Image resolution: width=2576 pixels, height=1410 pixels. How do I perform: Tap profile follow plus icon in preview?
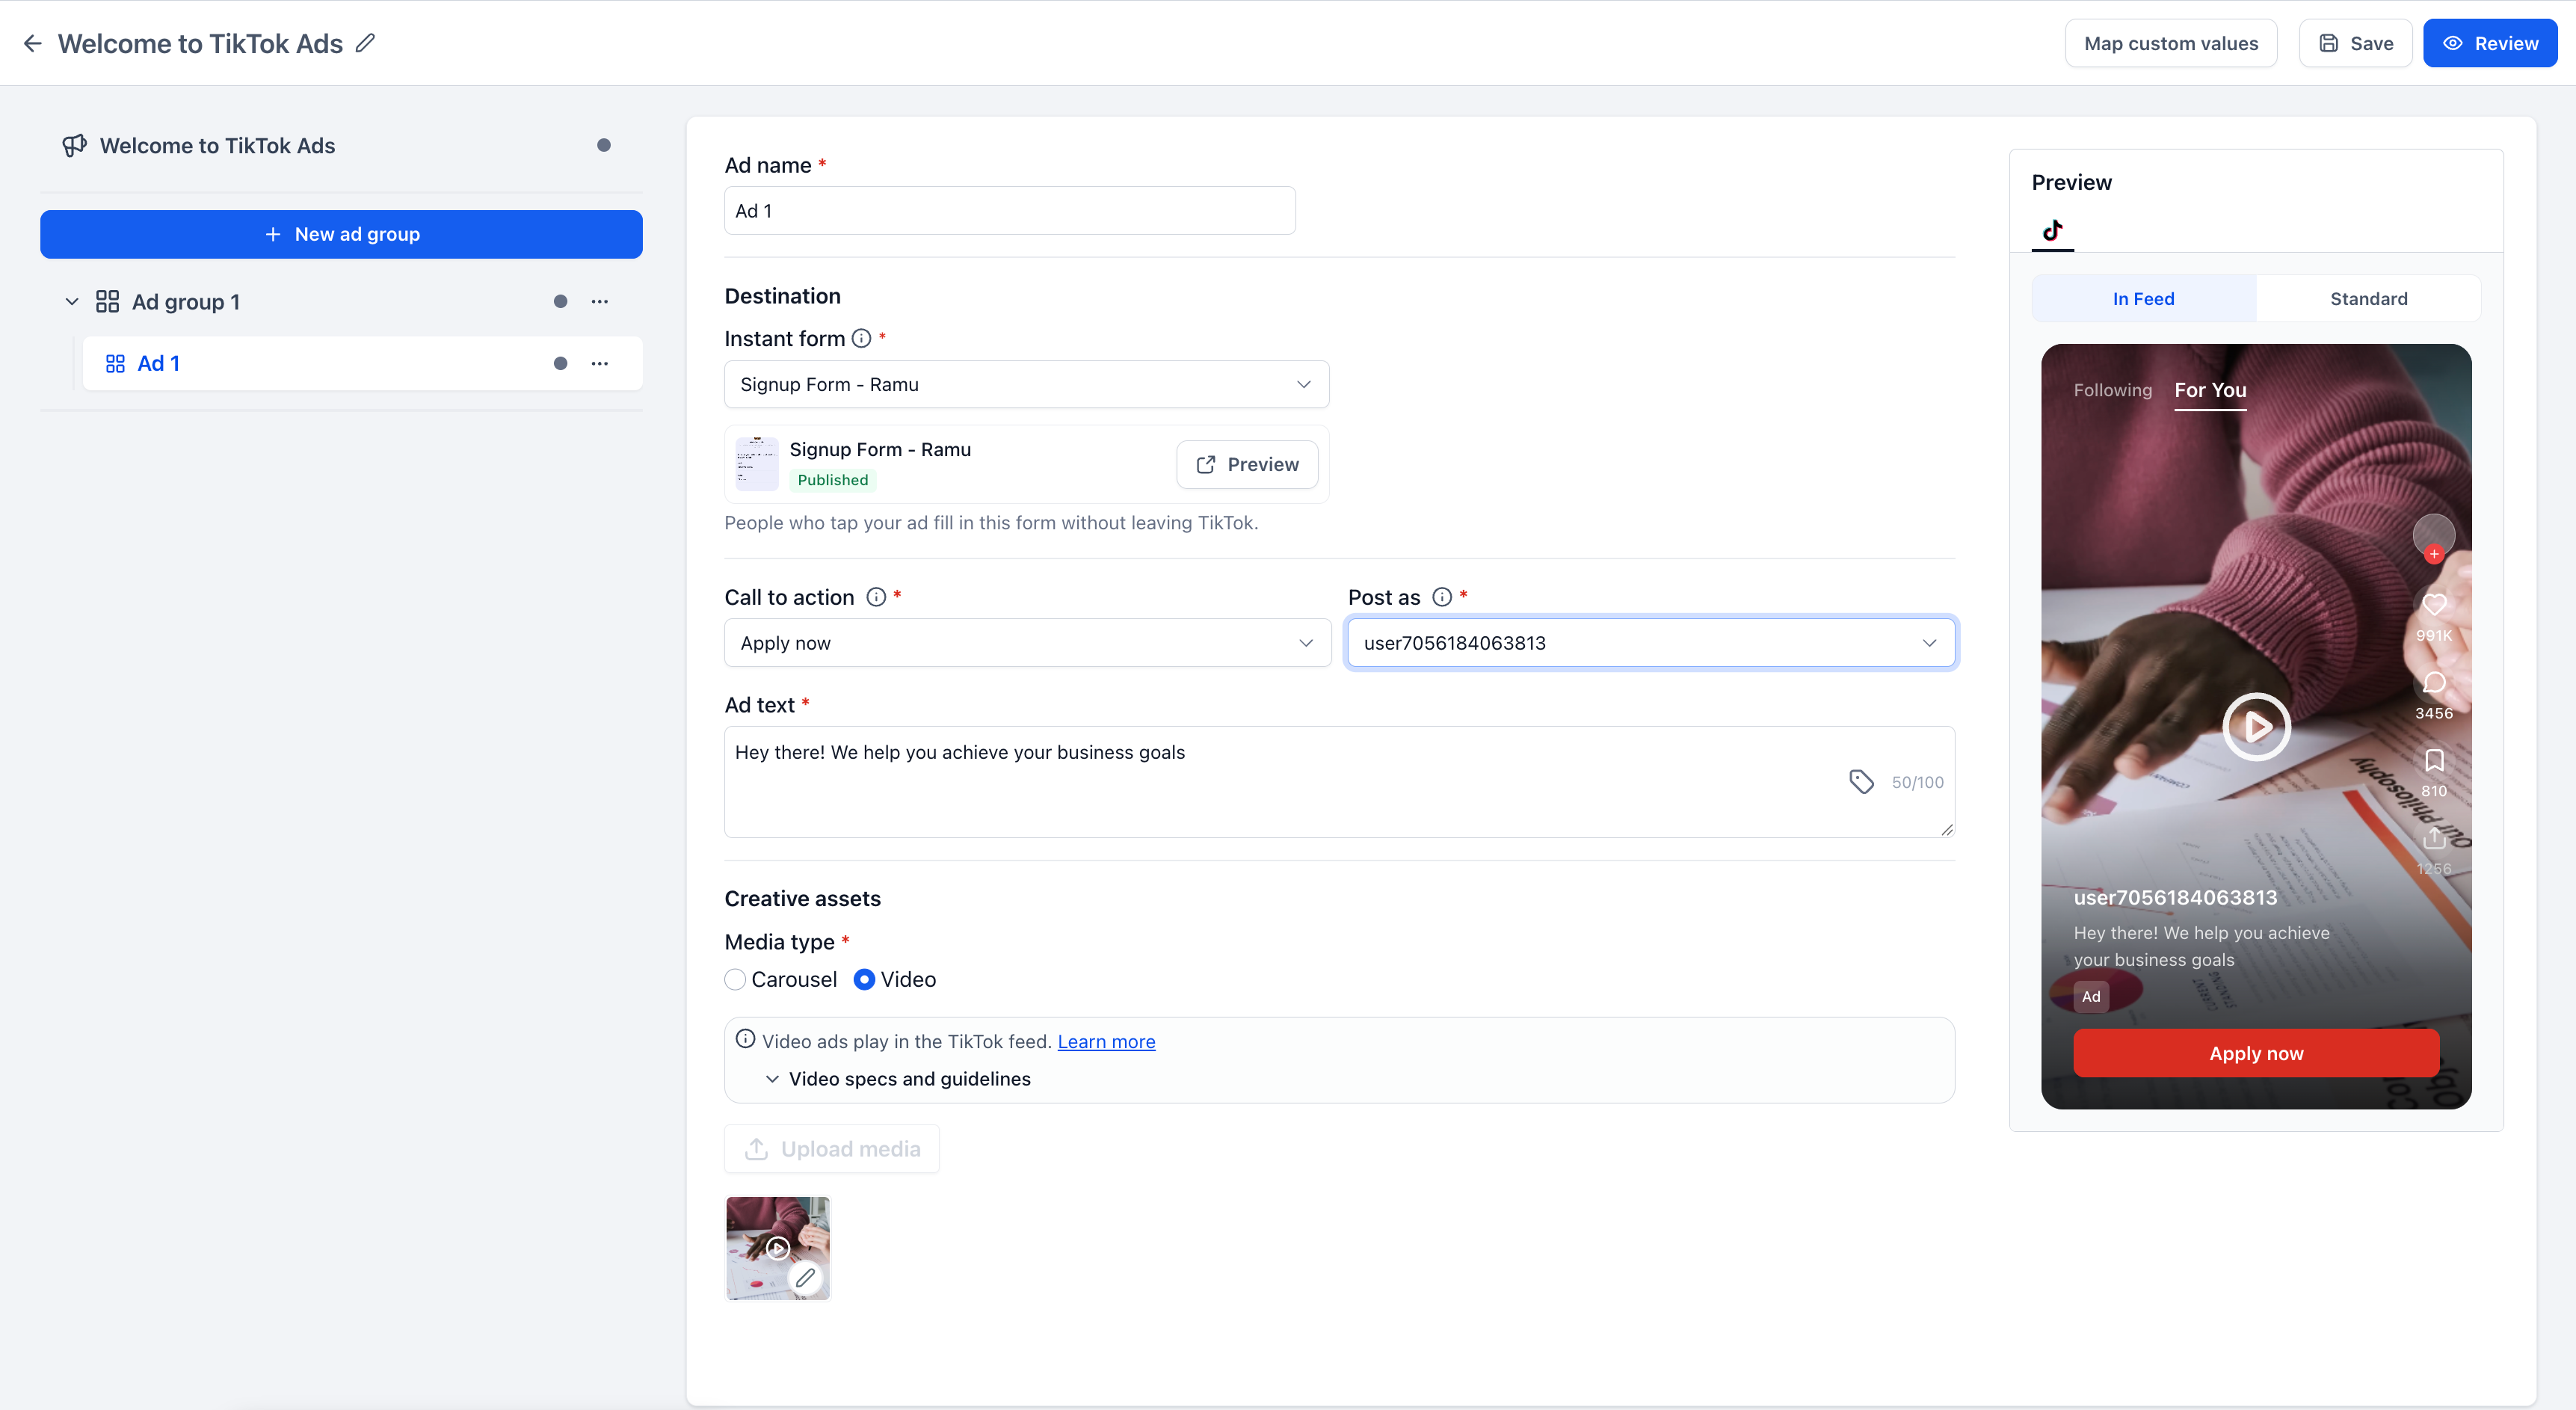pyautogui.click(x=2434, y=554)
